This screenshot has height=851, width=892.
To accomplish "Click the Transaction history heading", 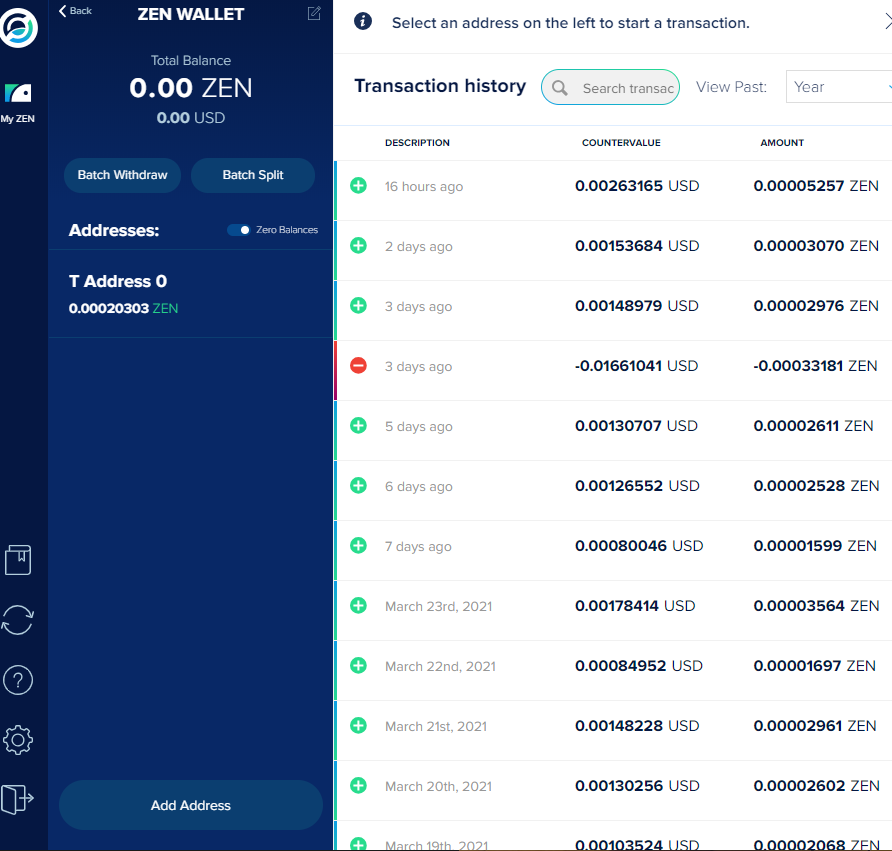I will coord(440,86).
